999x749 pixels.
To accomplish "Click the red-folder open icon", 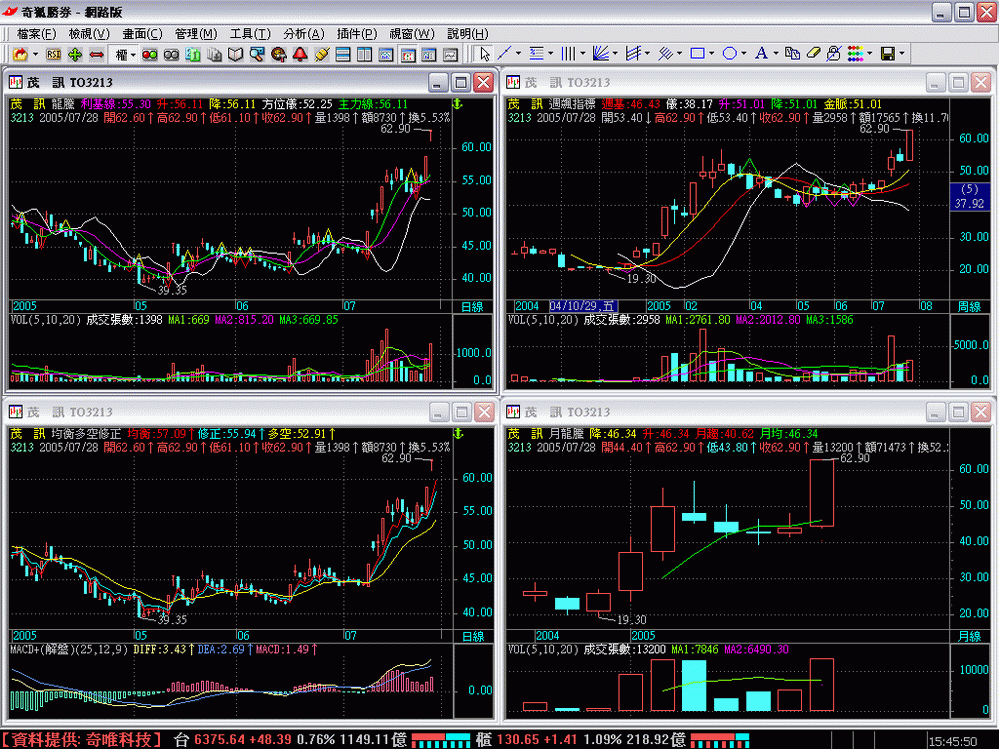I will tap(20, 55).
